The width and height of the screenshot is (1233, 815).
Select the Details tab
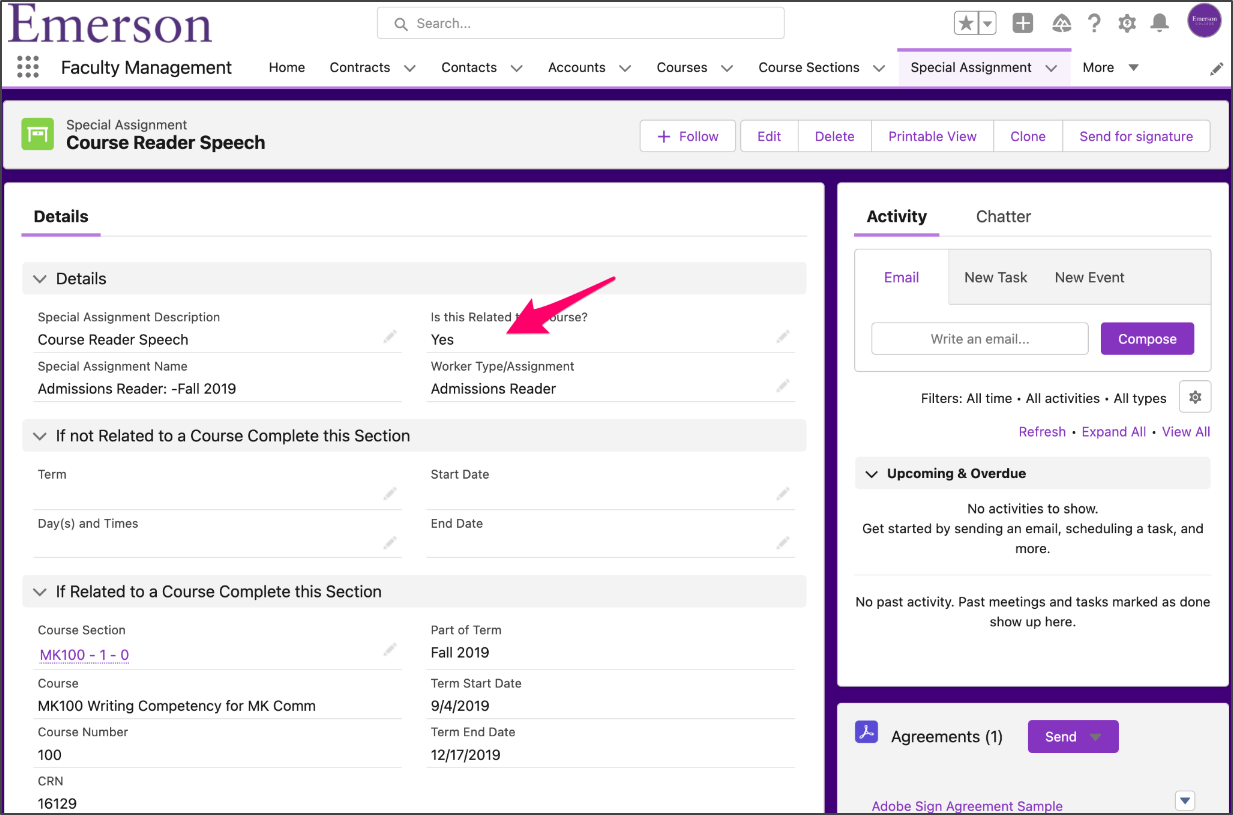61,216
